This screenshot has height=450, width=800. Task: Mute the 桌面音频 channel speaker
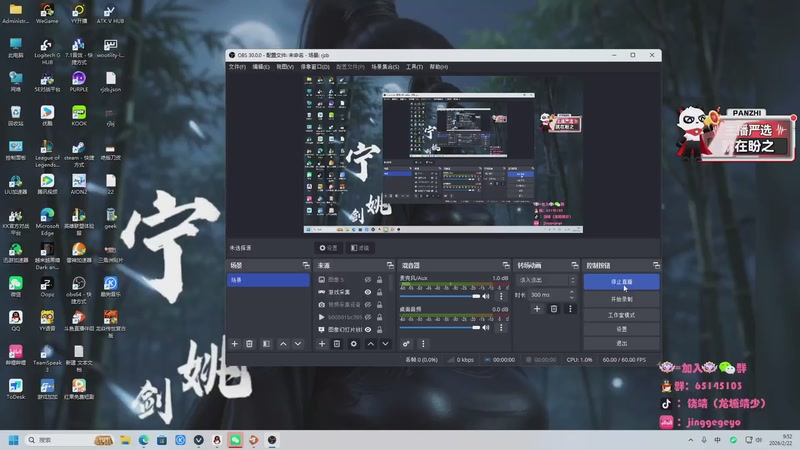(x=486, y=328)
